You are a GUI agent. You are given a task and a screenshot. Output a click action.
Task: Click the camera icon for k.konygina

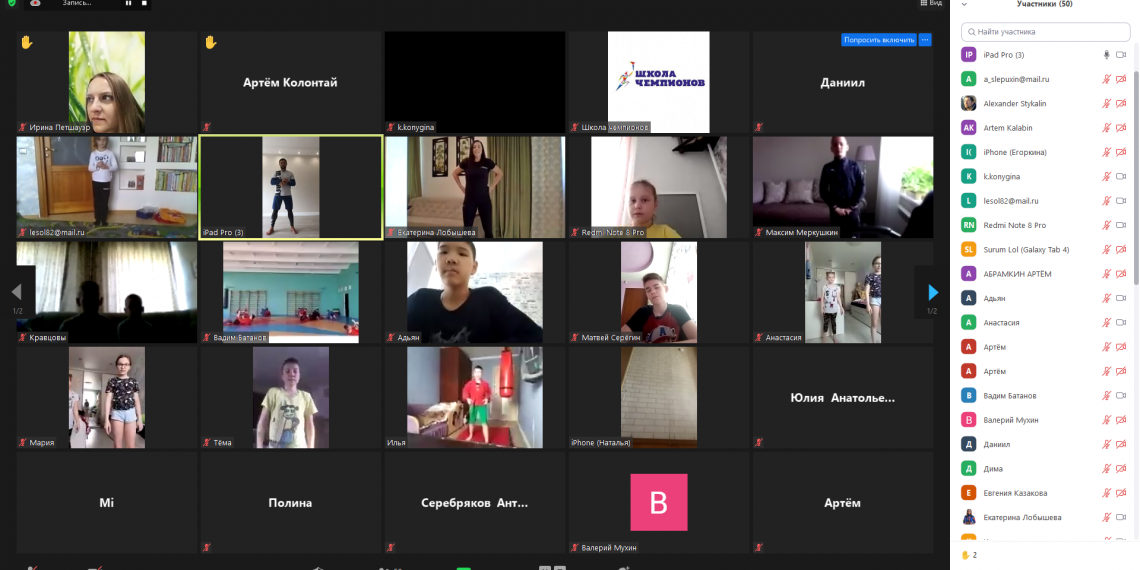tap(1121, 177)
